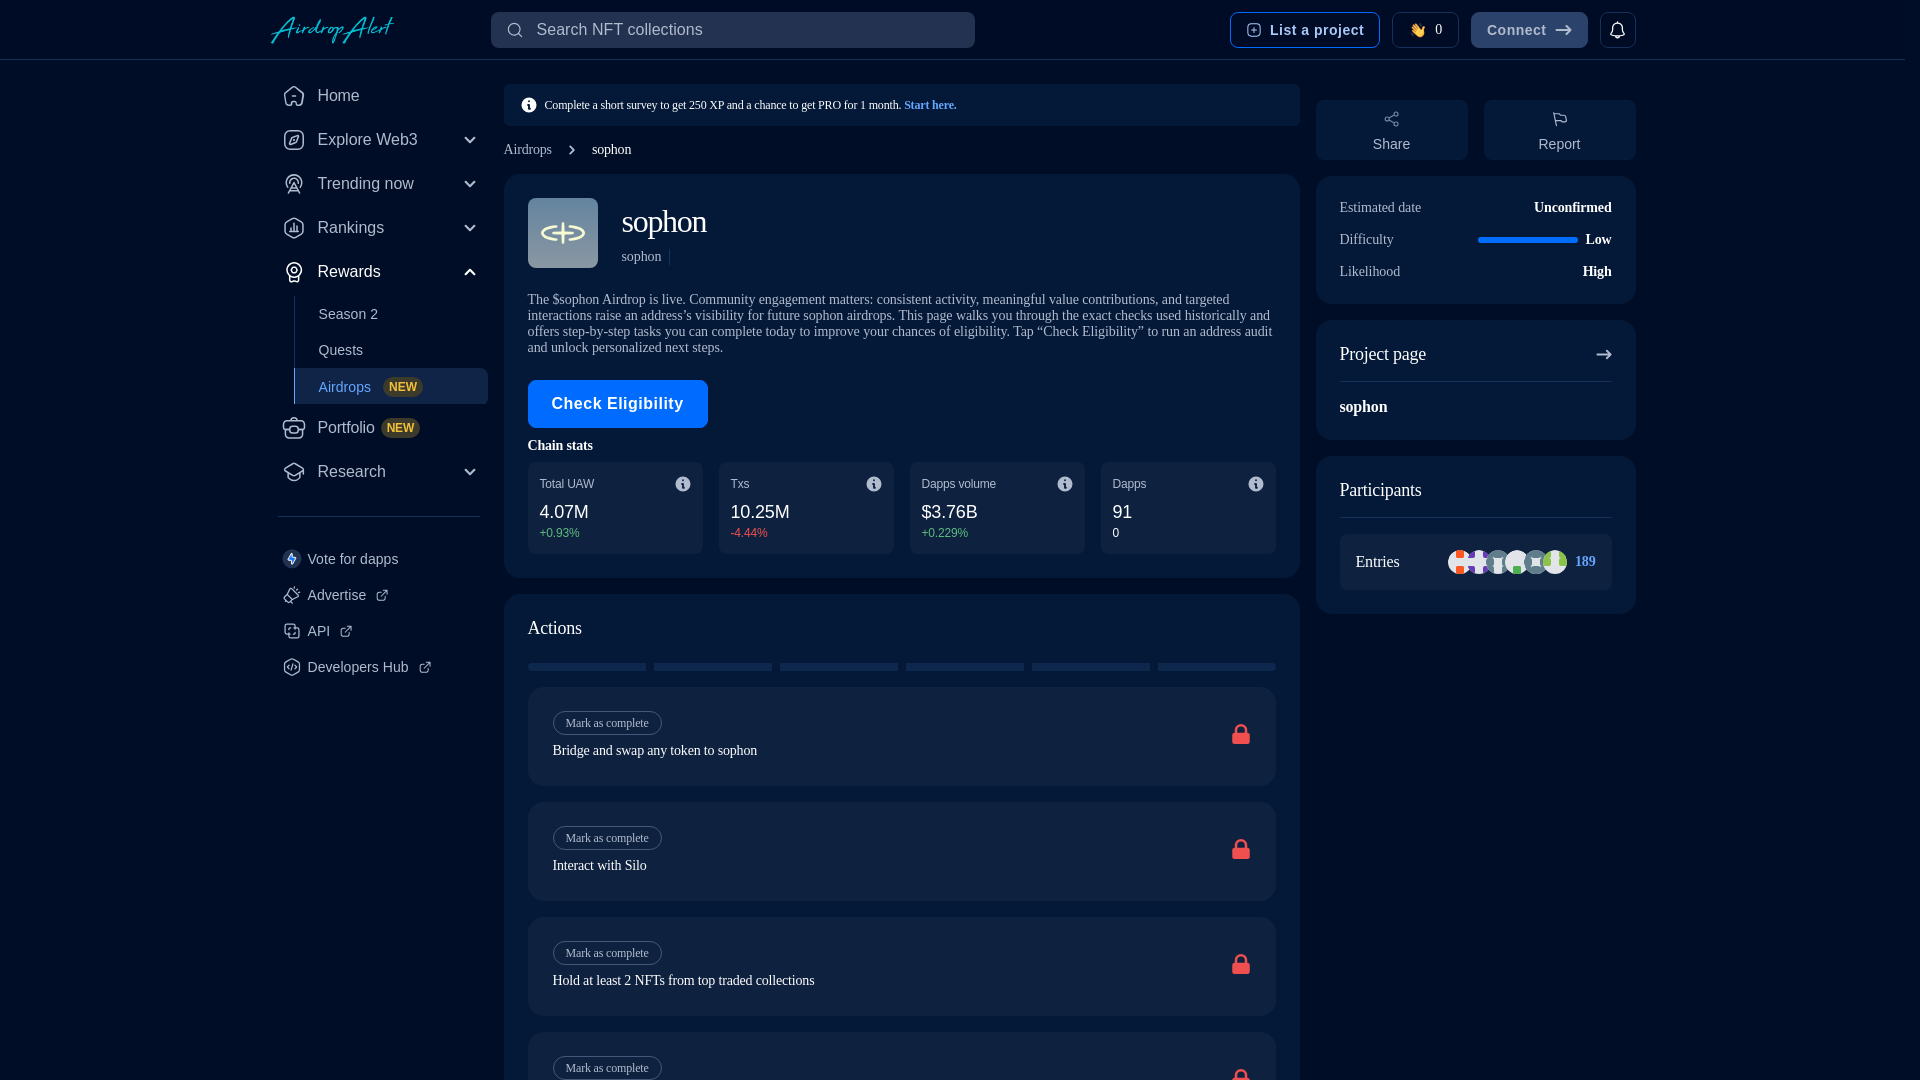Expand the Rankings menu chevron
1920x1080 pixels.
[x=469, y=228]
